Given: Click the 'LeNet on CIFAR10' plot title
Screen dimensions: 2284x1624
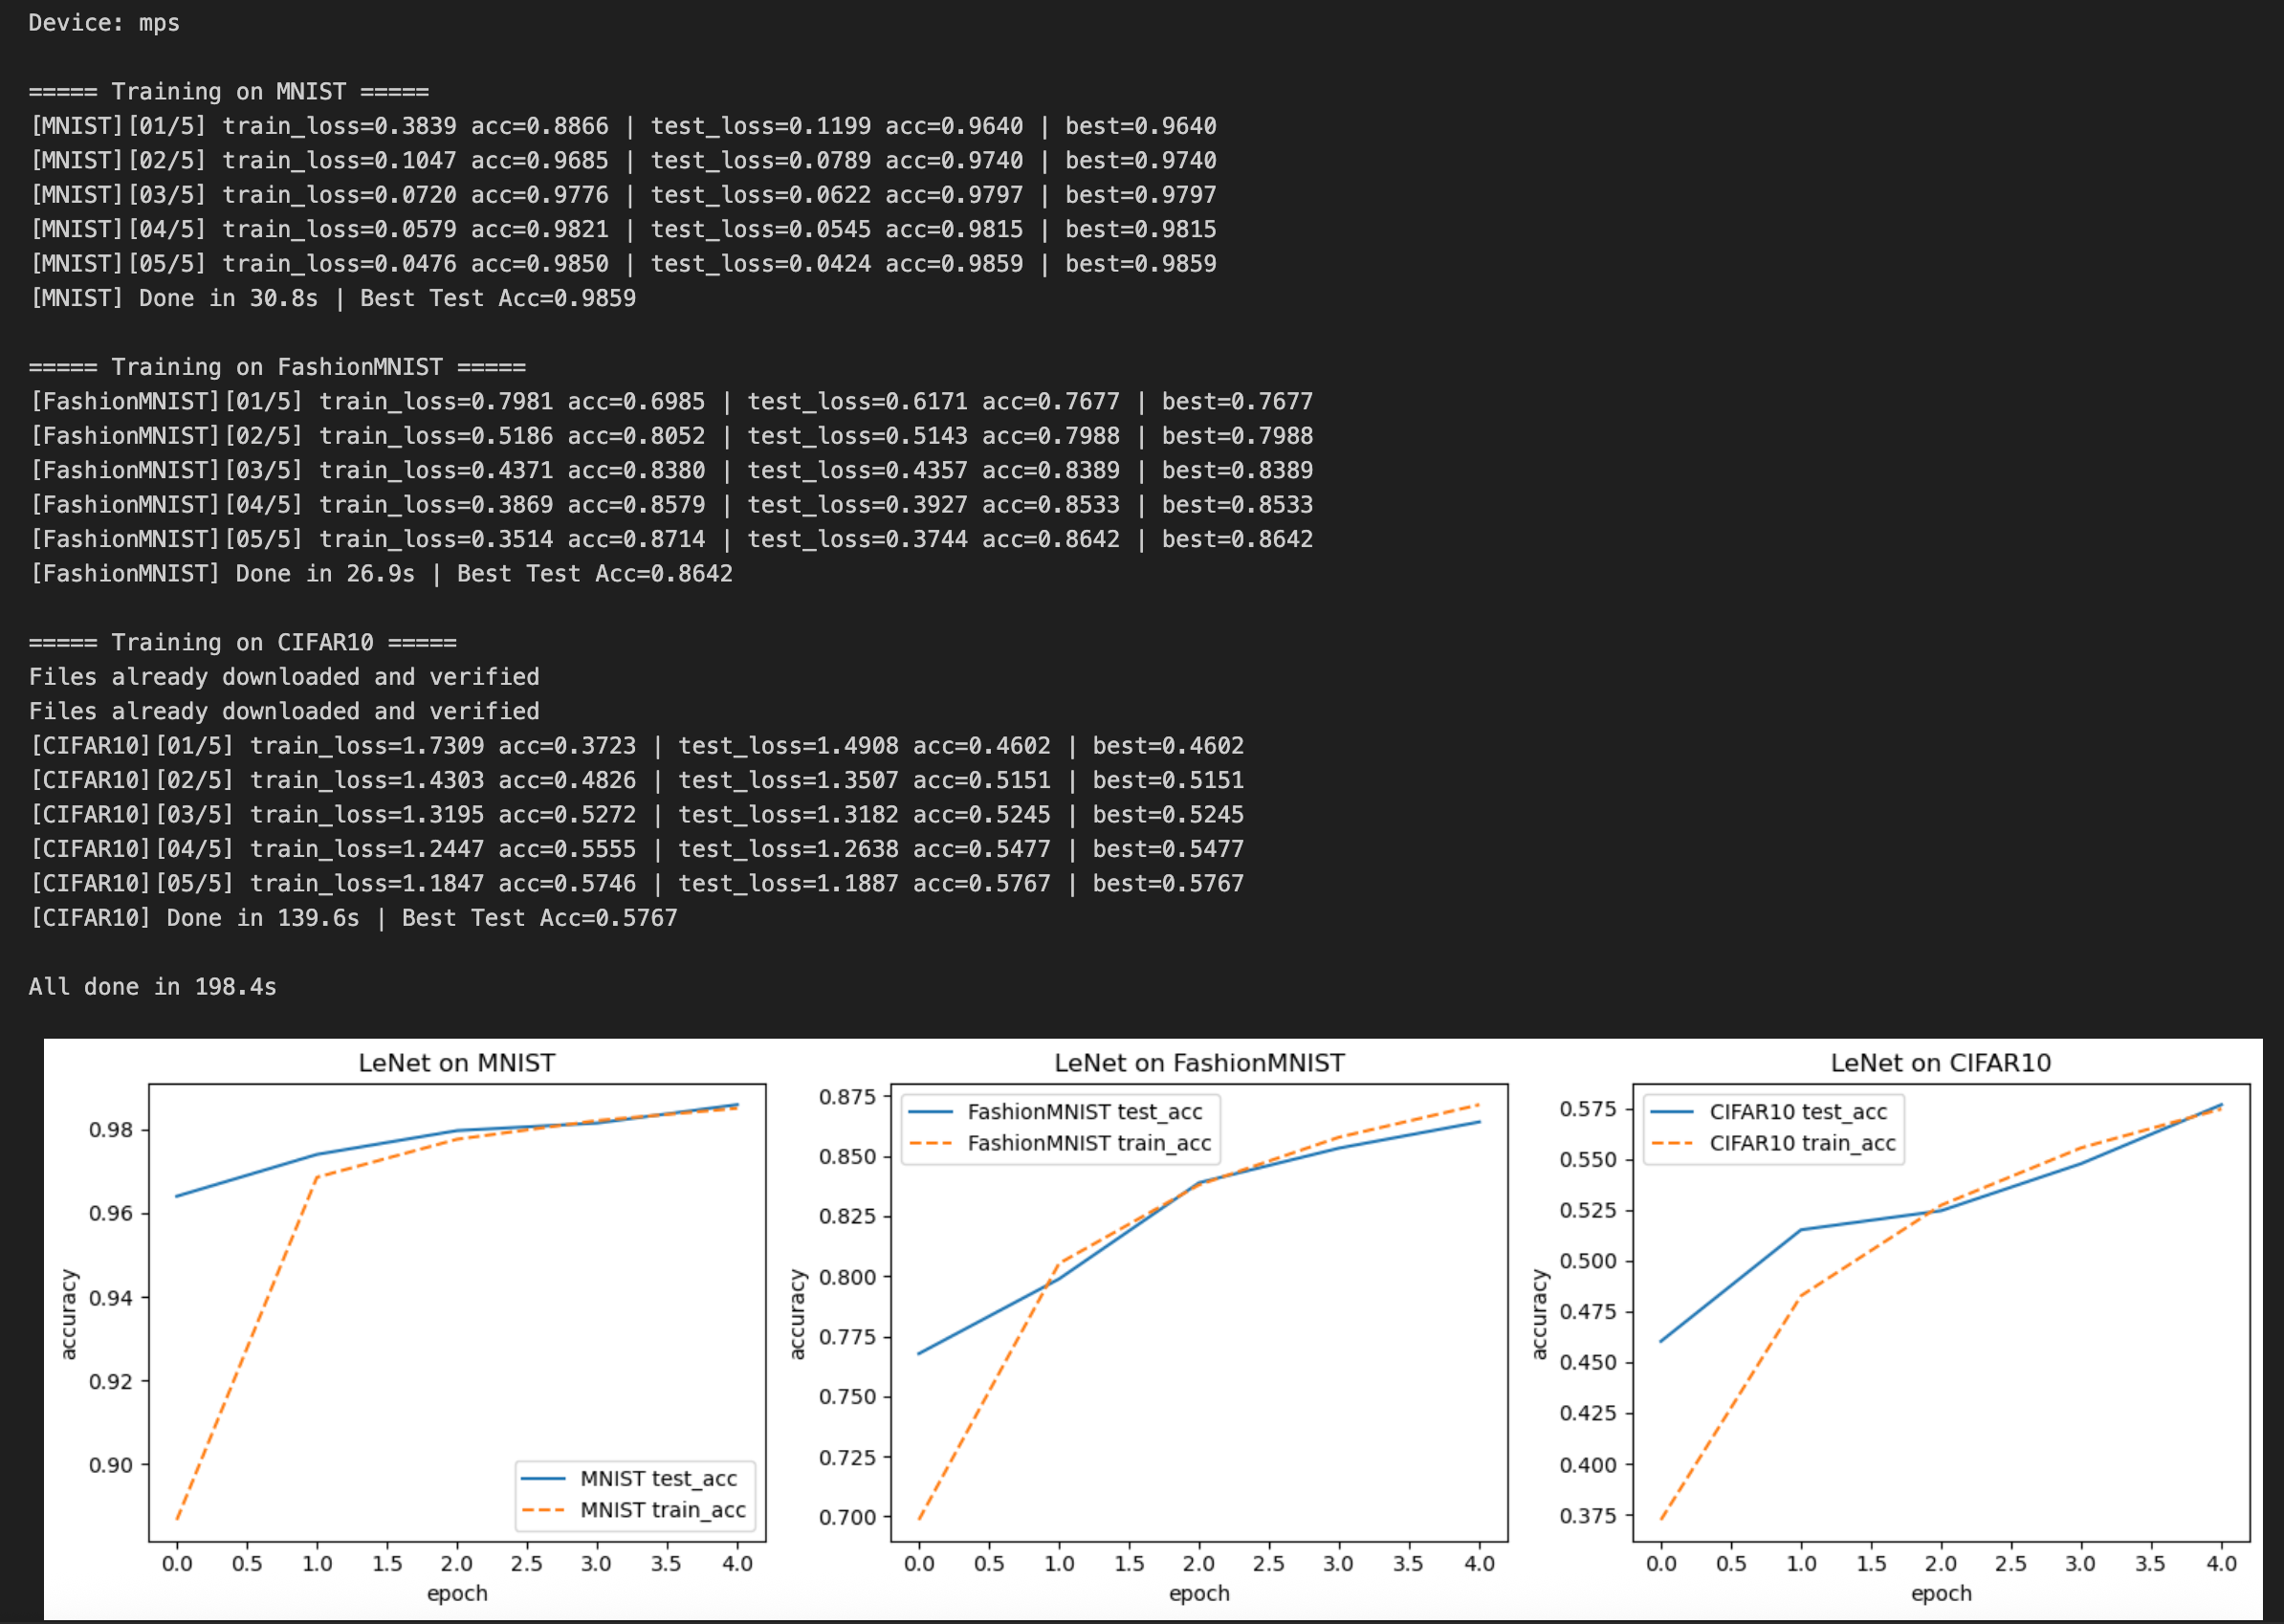Looking at the screenshot, I should pos(1940,1063).
